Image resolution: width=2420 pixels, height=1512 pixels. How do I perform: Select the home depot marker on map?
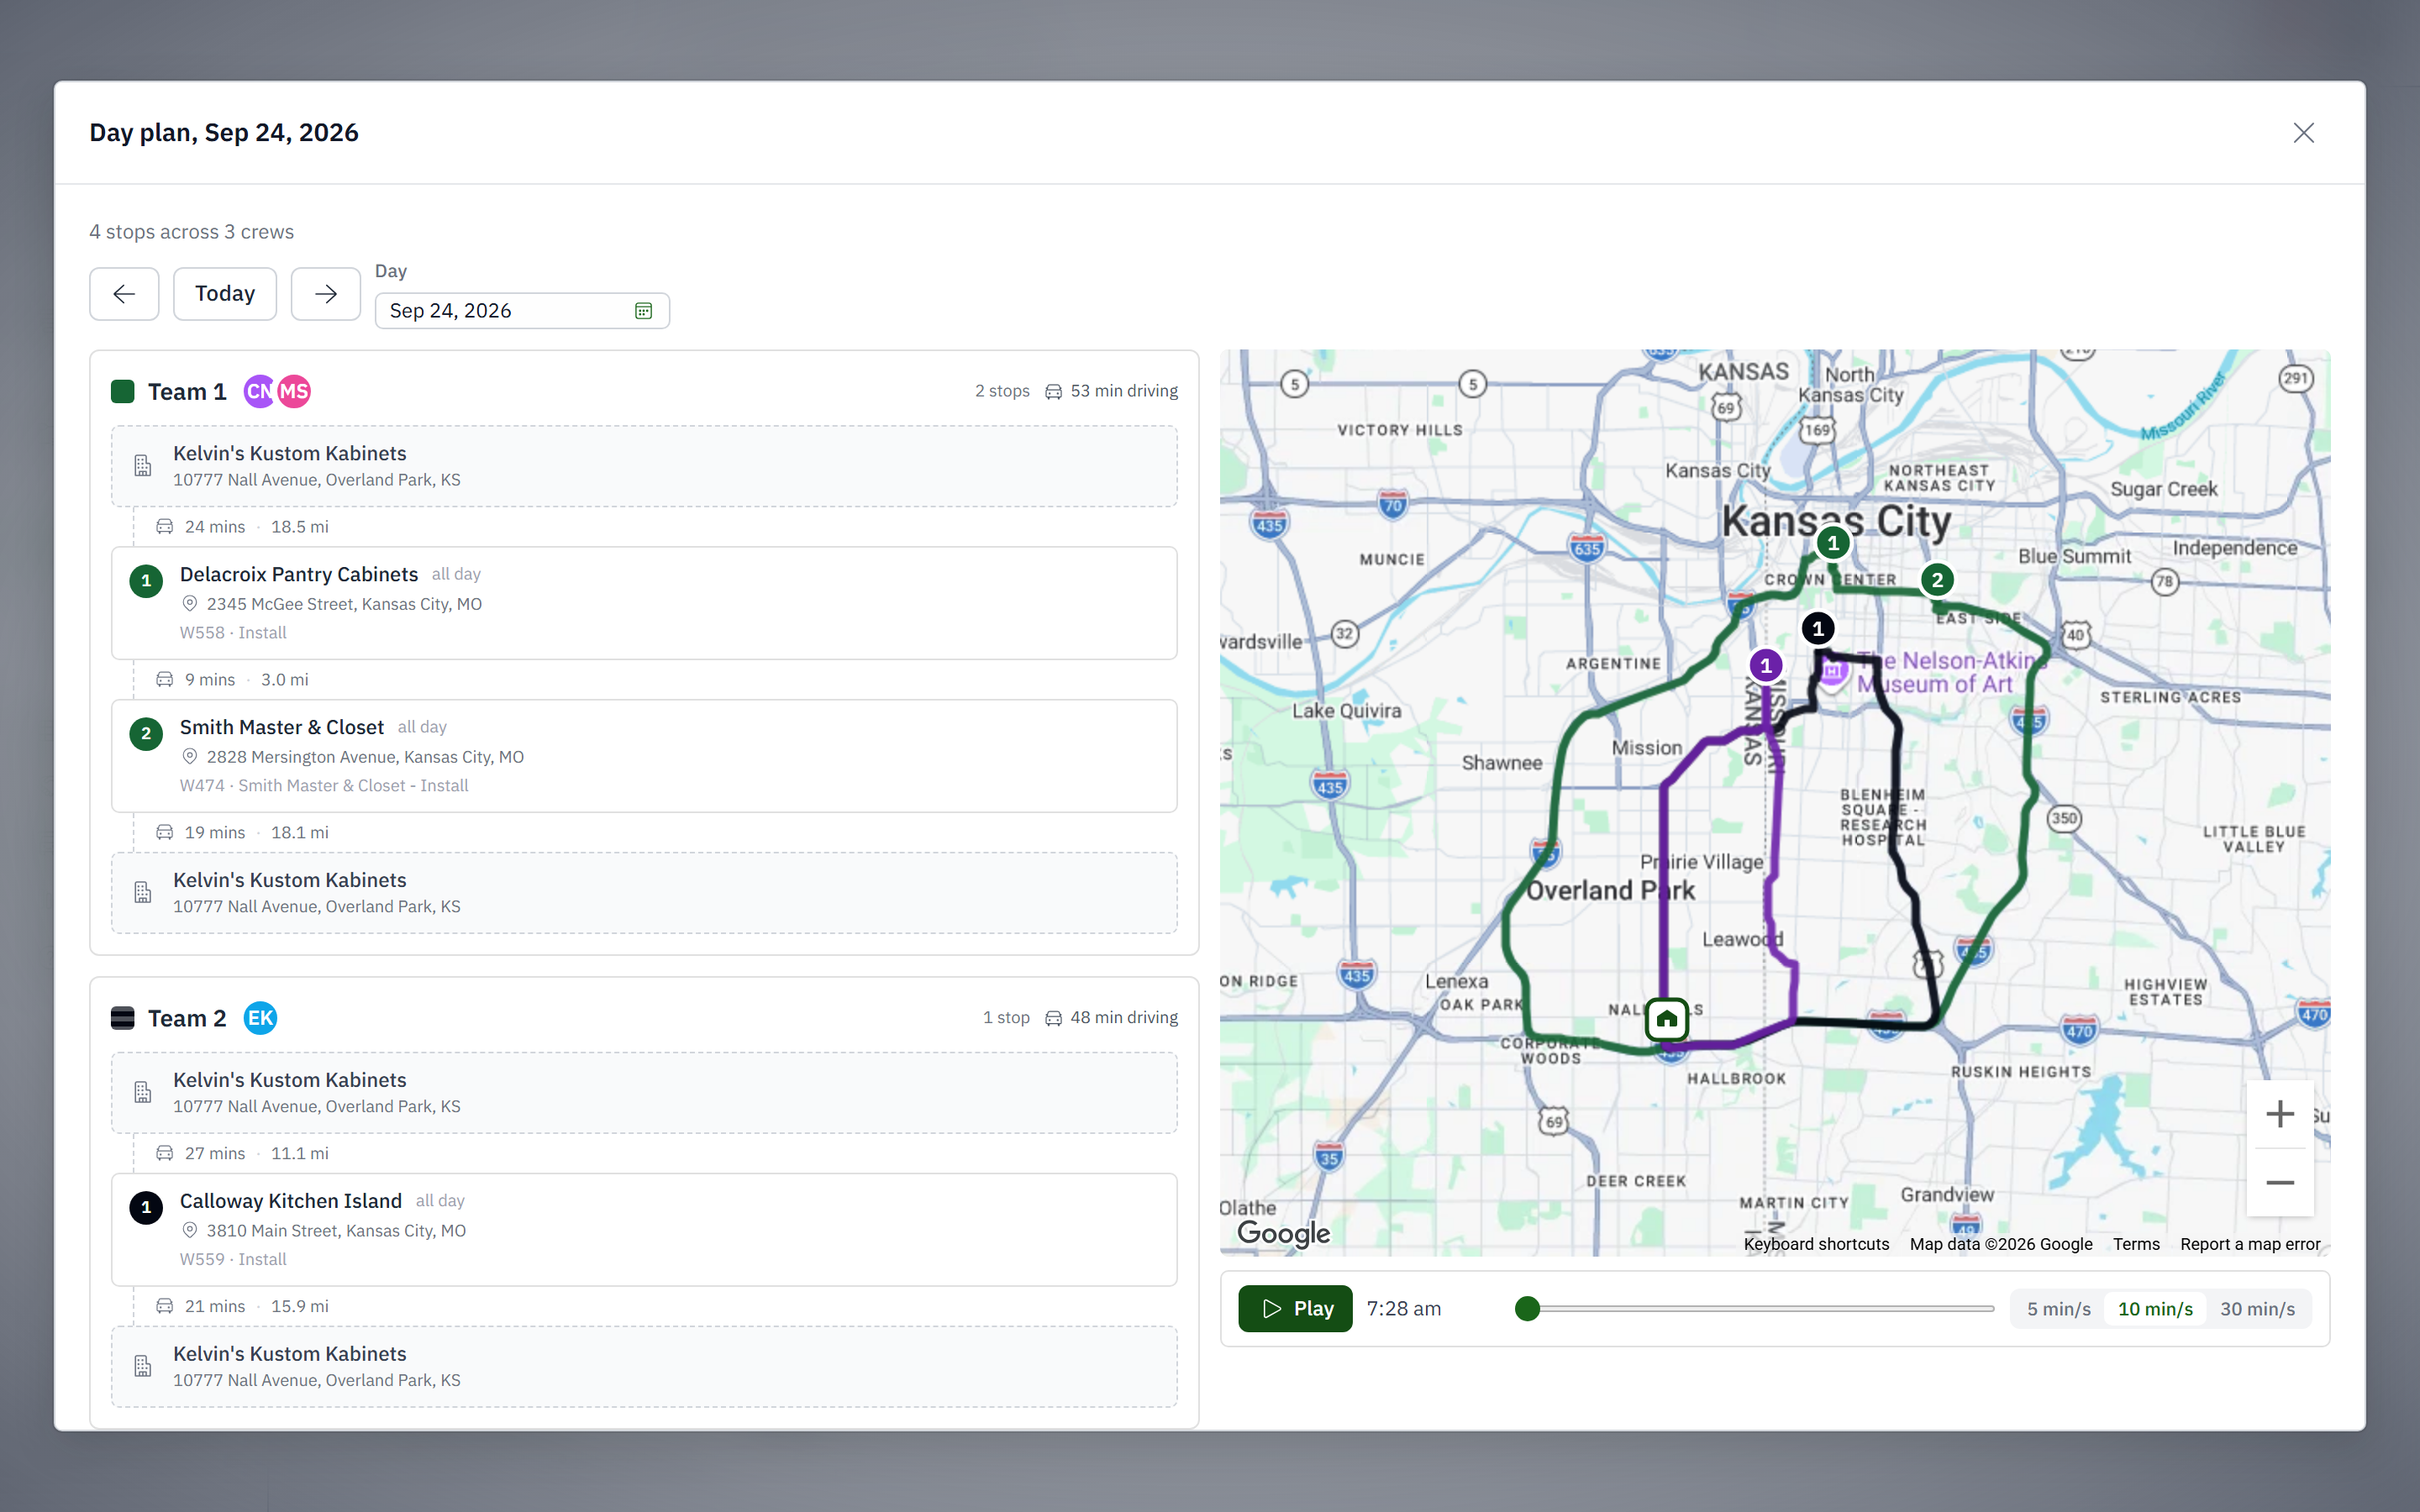tap(1666, 1019)
